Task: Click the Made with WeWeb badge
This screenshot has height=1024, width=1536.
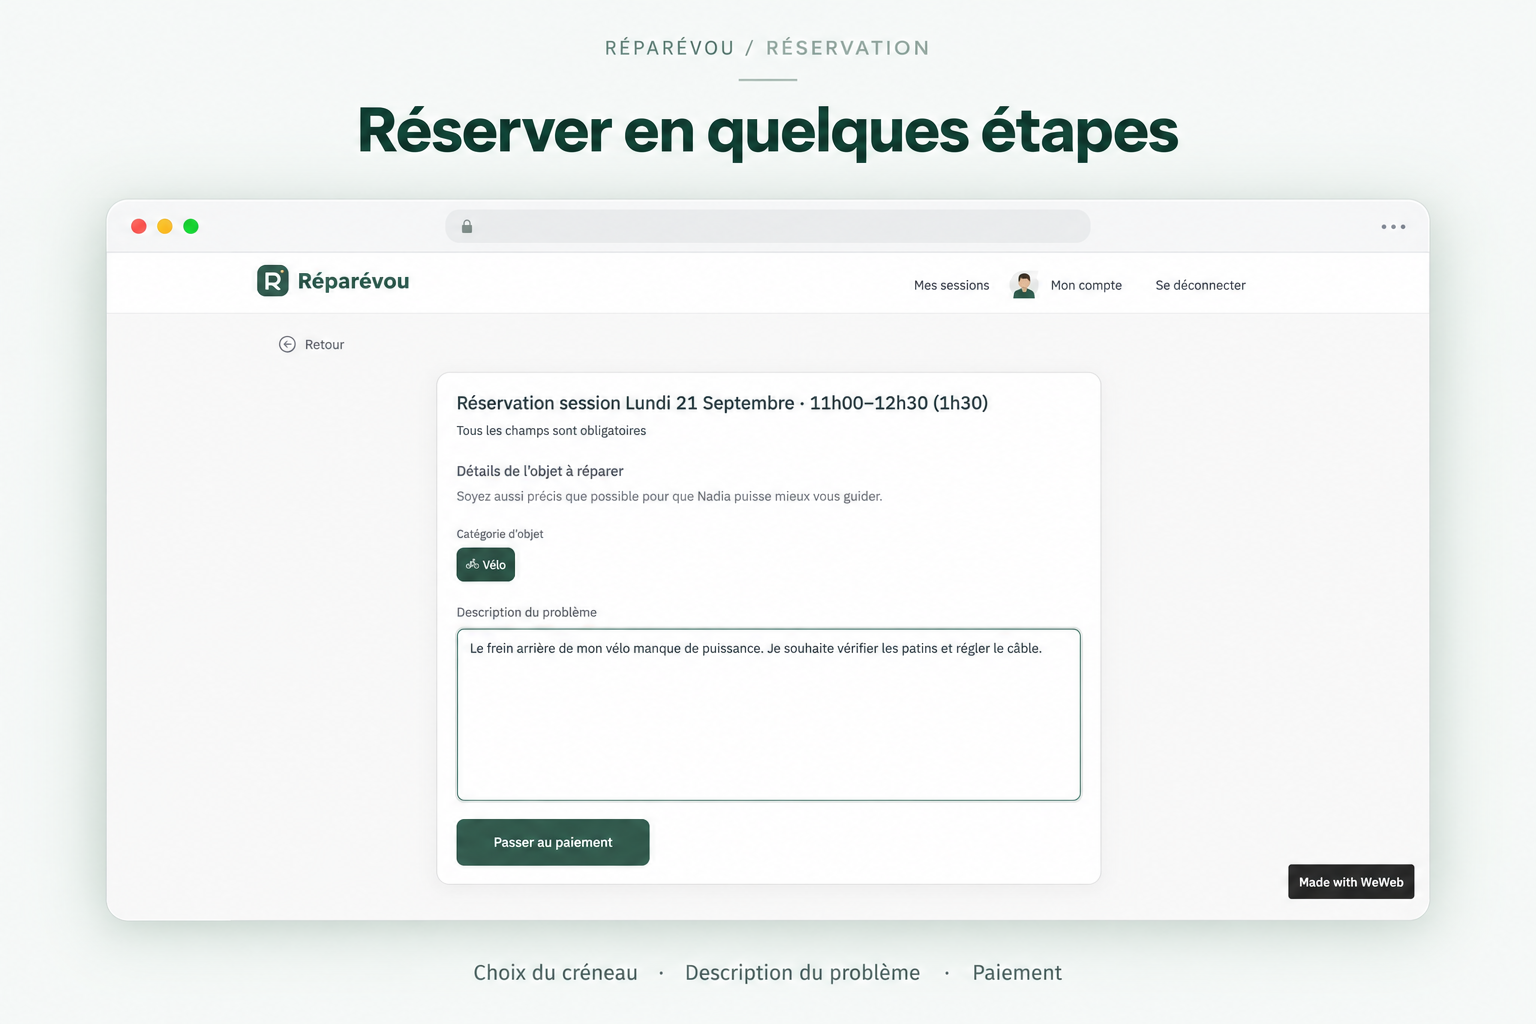Action: (1351, 882)
